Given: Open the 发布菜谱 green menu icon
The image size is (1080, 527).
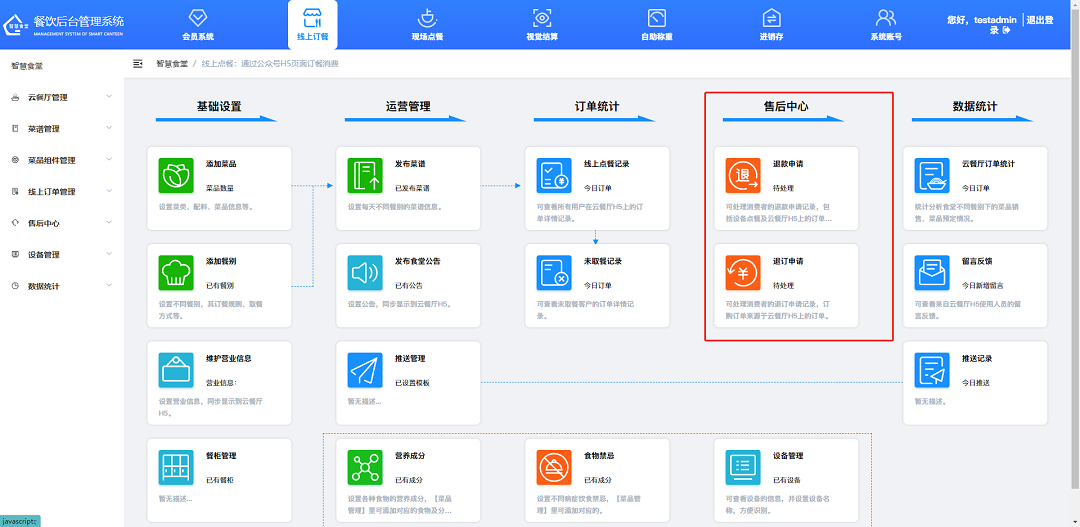Looking at the screenshot, I should pyautogui.click(x=365, y=175).
